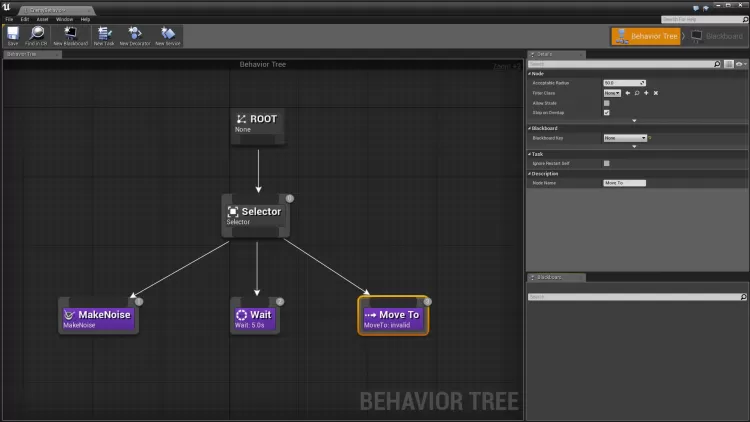Select the MakeNoise task node
This screenshot has height=422, width=750.
[x=99, y=316]
